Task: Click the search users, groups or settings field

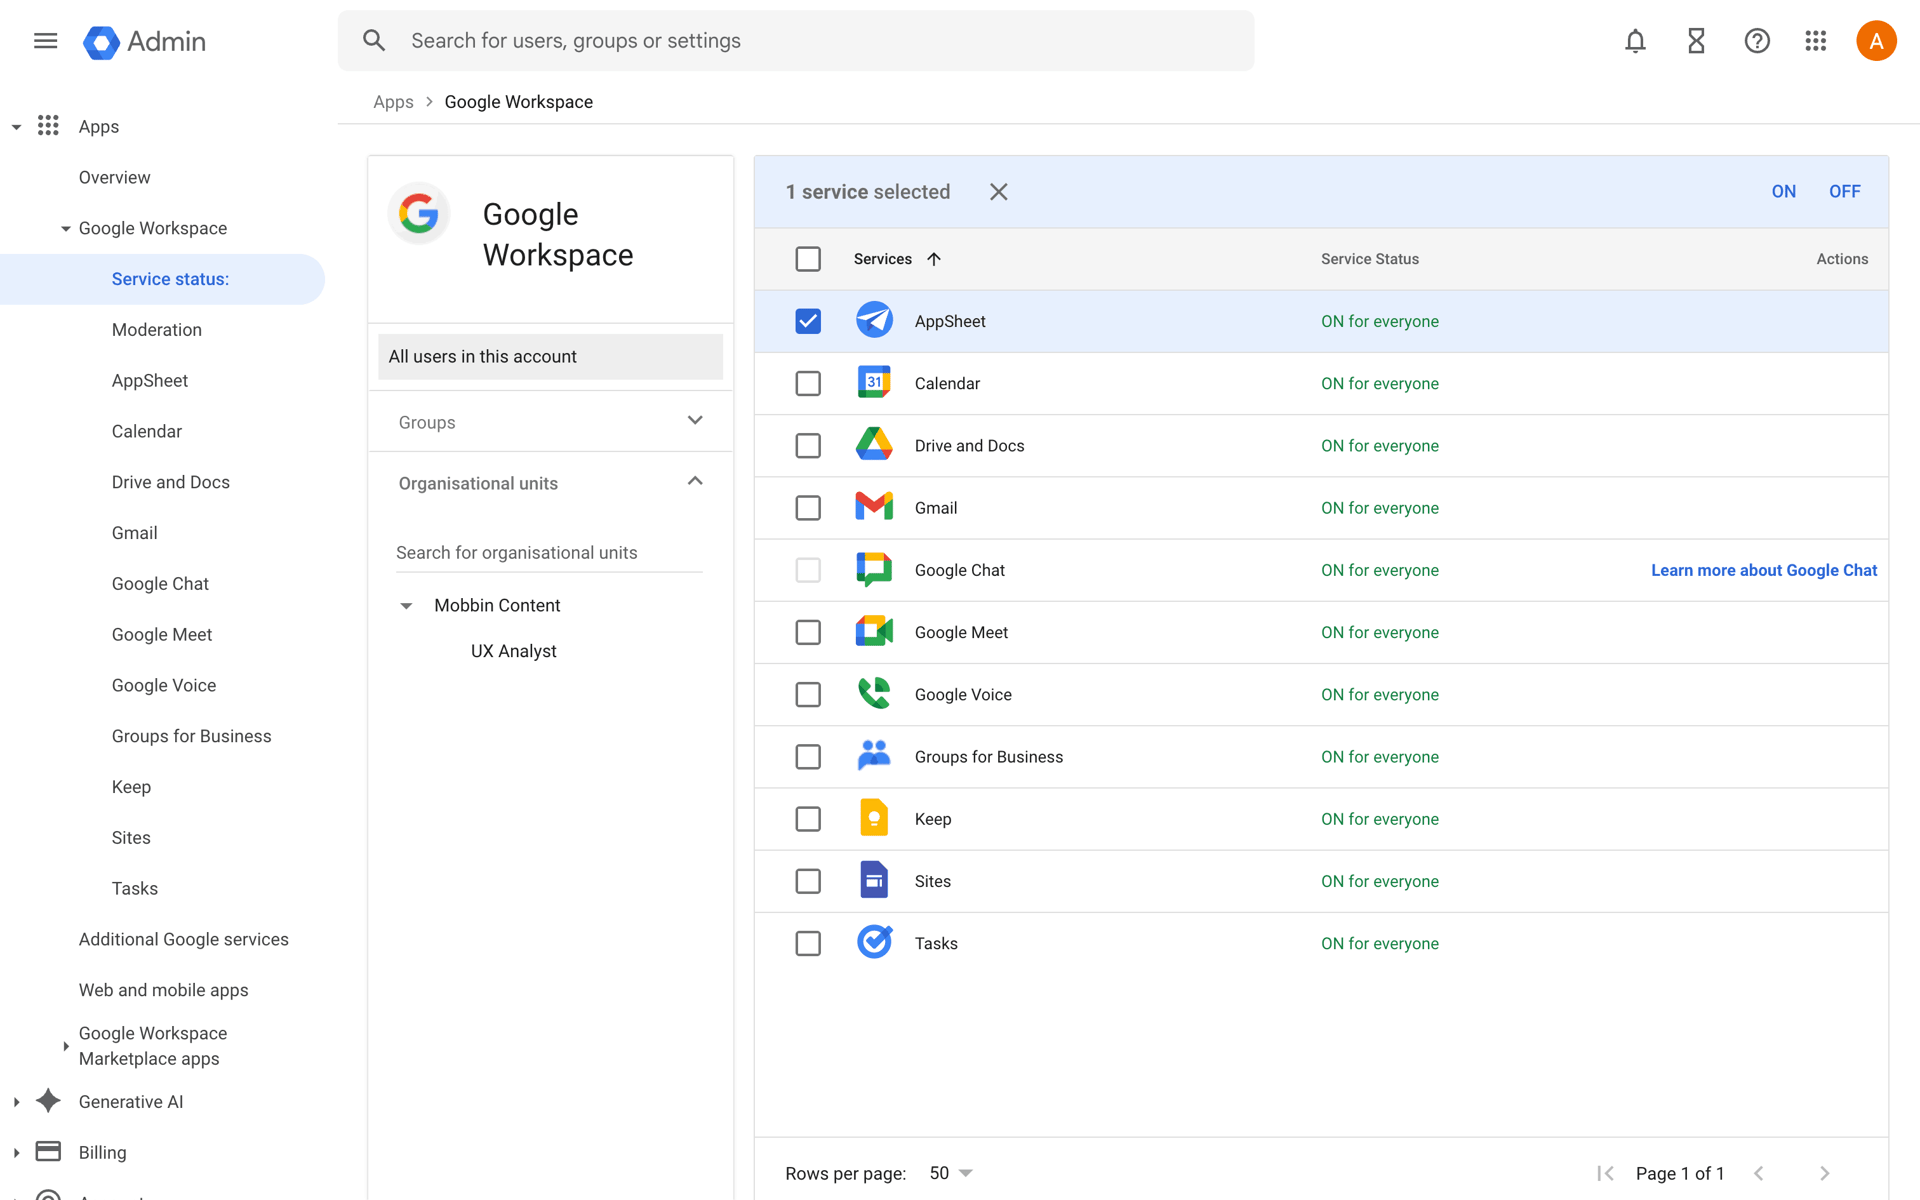Action: pos(796,41)
